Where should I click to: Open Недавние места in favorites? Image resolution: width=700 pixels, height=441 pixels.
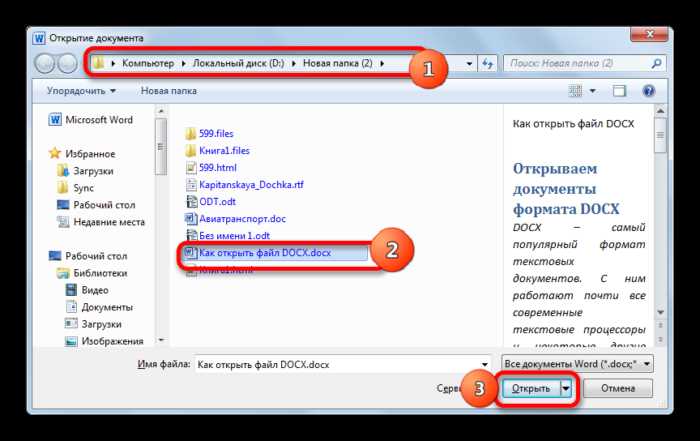[101, 222]
